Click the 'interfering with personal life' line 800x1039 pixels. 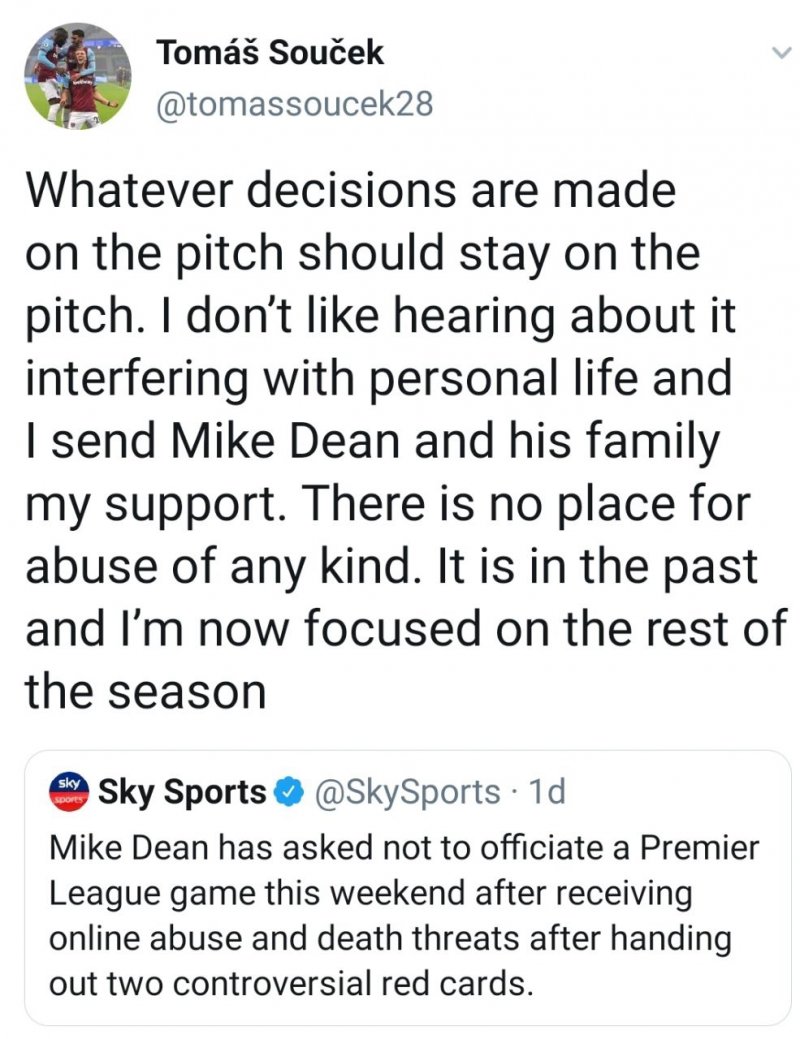pos(377,379)
